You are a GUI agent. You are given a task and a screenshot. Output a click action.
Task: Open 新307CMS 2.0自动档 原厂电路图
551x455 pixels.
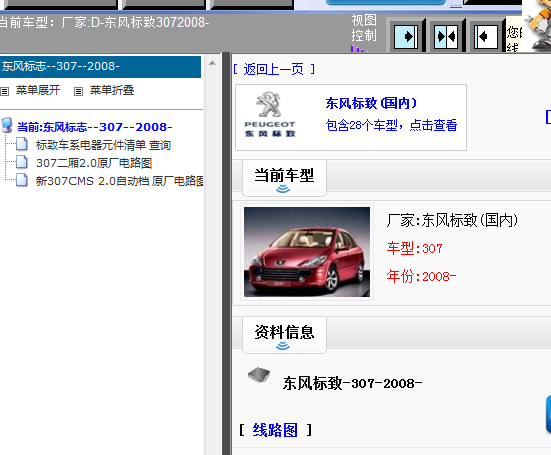(x=119, y=181)
